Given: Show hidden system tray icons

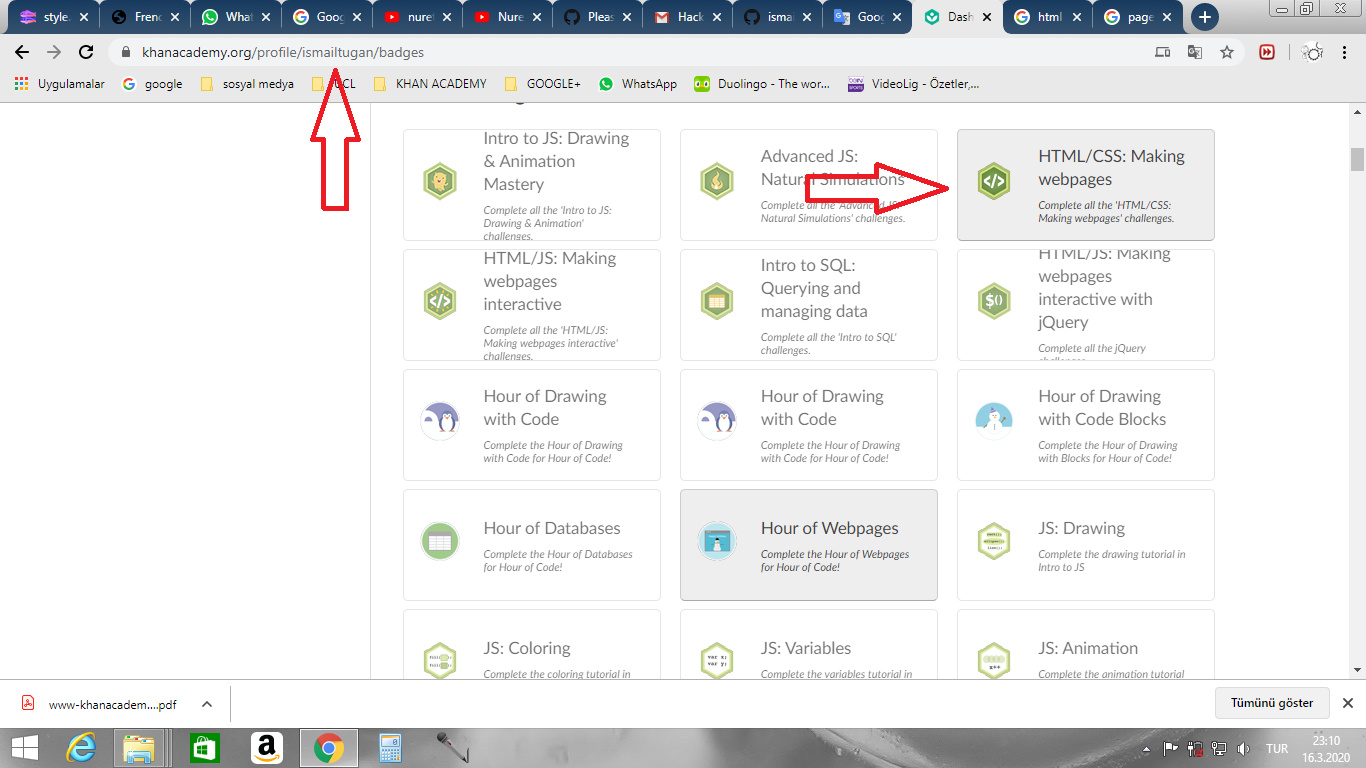Looking at the screenshot, I should coord(1145,748).
